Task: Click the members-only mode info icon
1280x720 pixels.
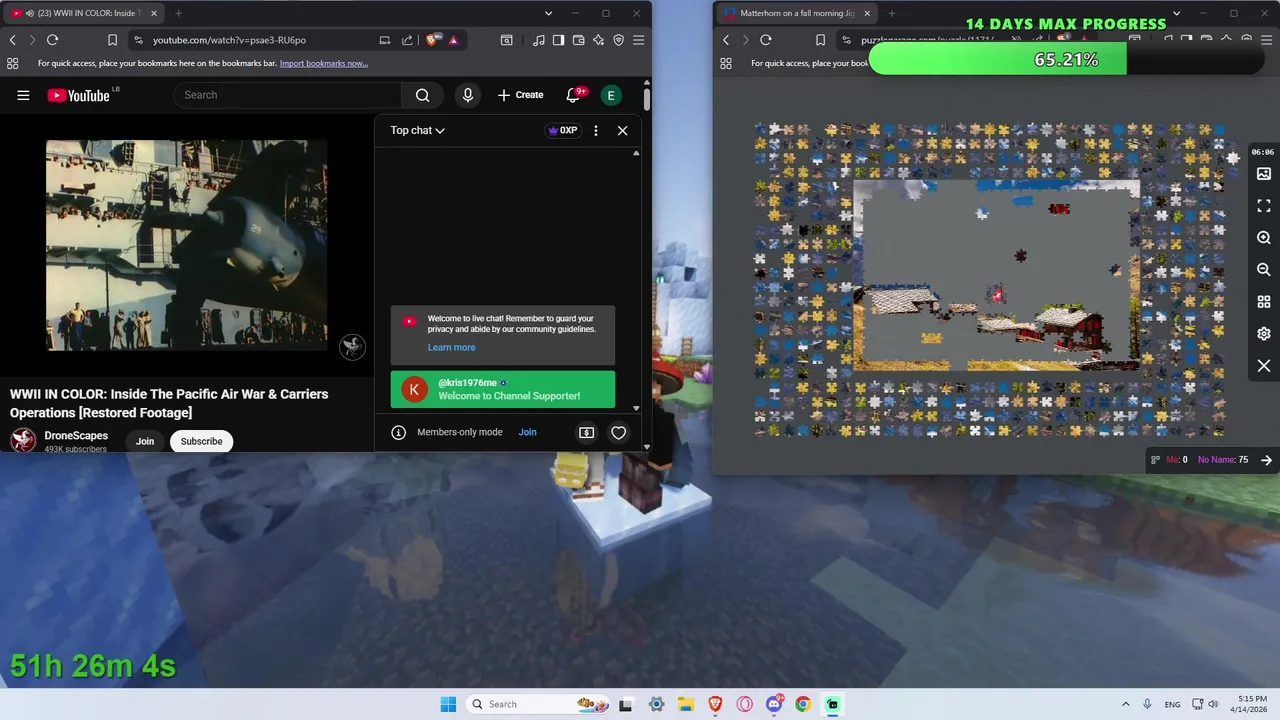Action: (x=398, y=432)
